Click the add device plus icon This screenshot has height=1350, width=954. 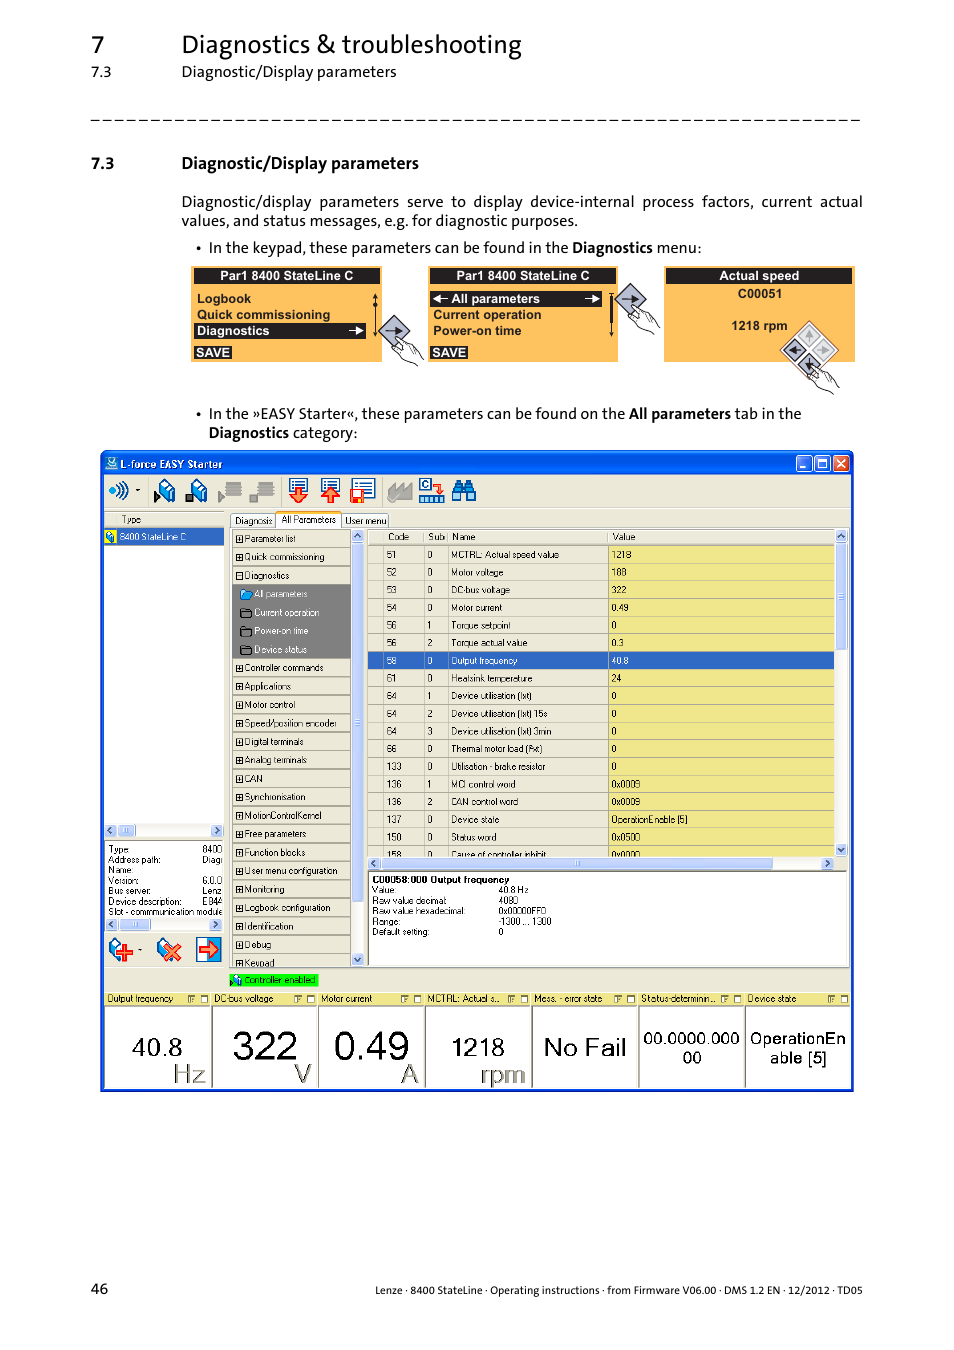tap(120, 949)
